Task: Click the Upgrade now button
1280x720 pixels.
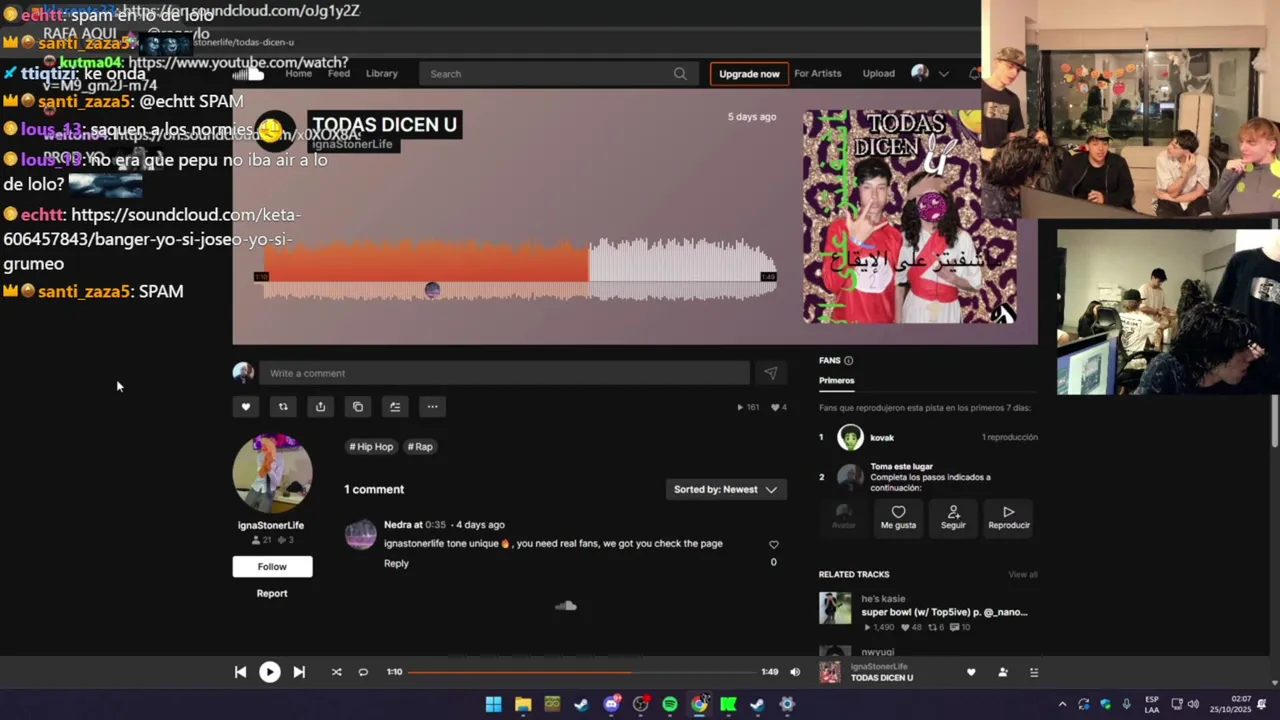Action: click(749, 74)
